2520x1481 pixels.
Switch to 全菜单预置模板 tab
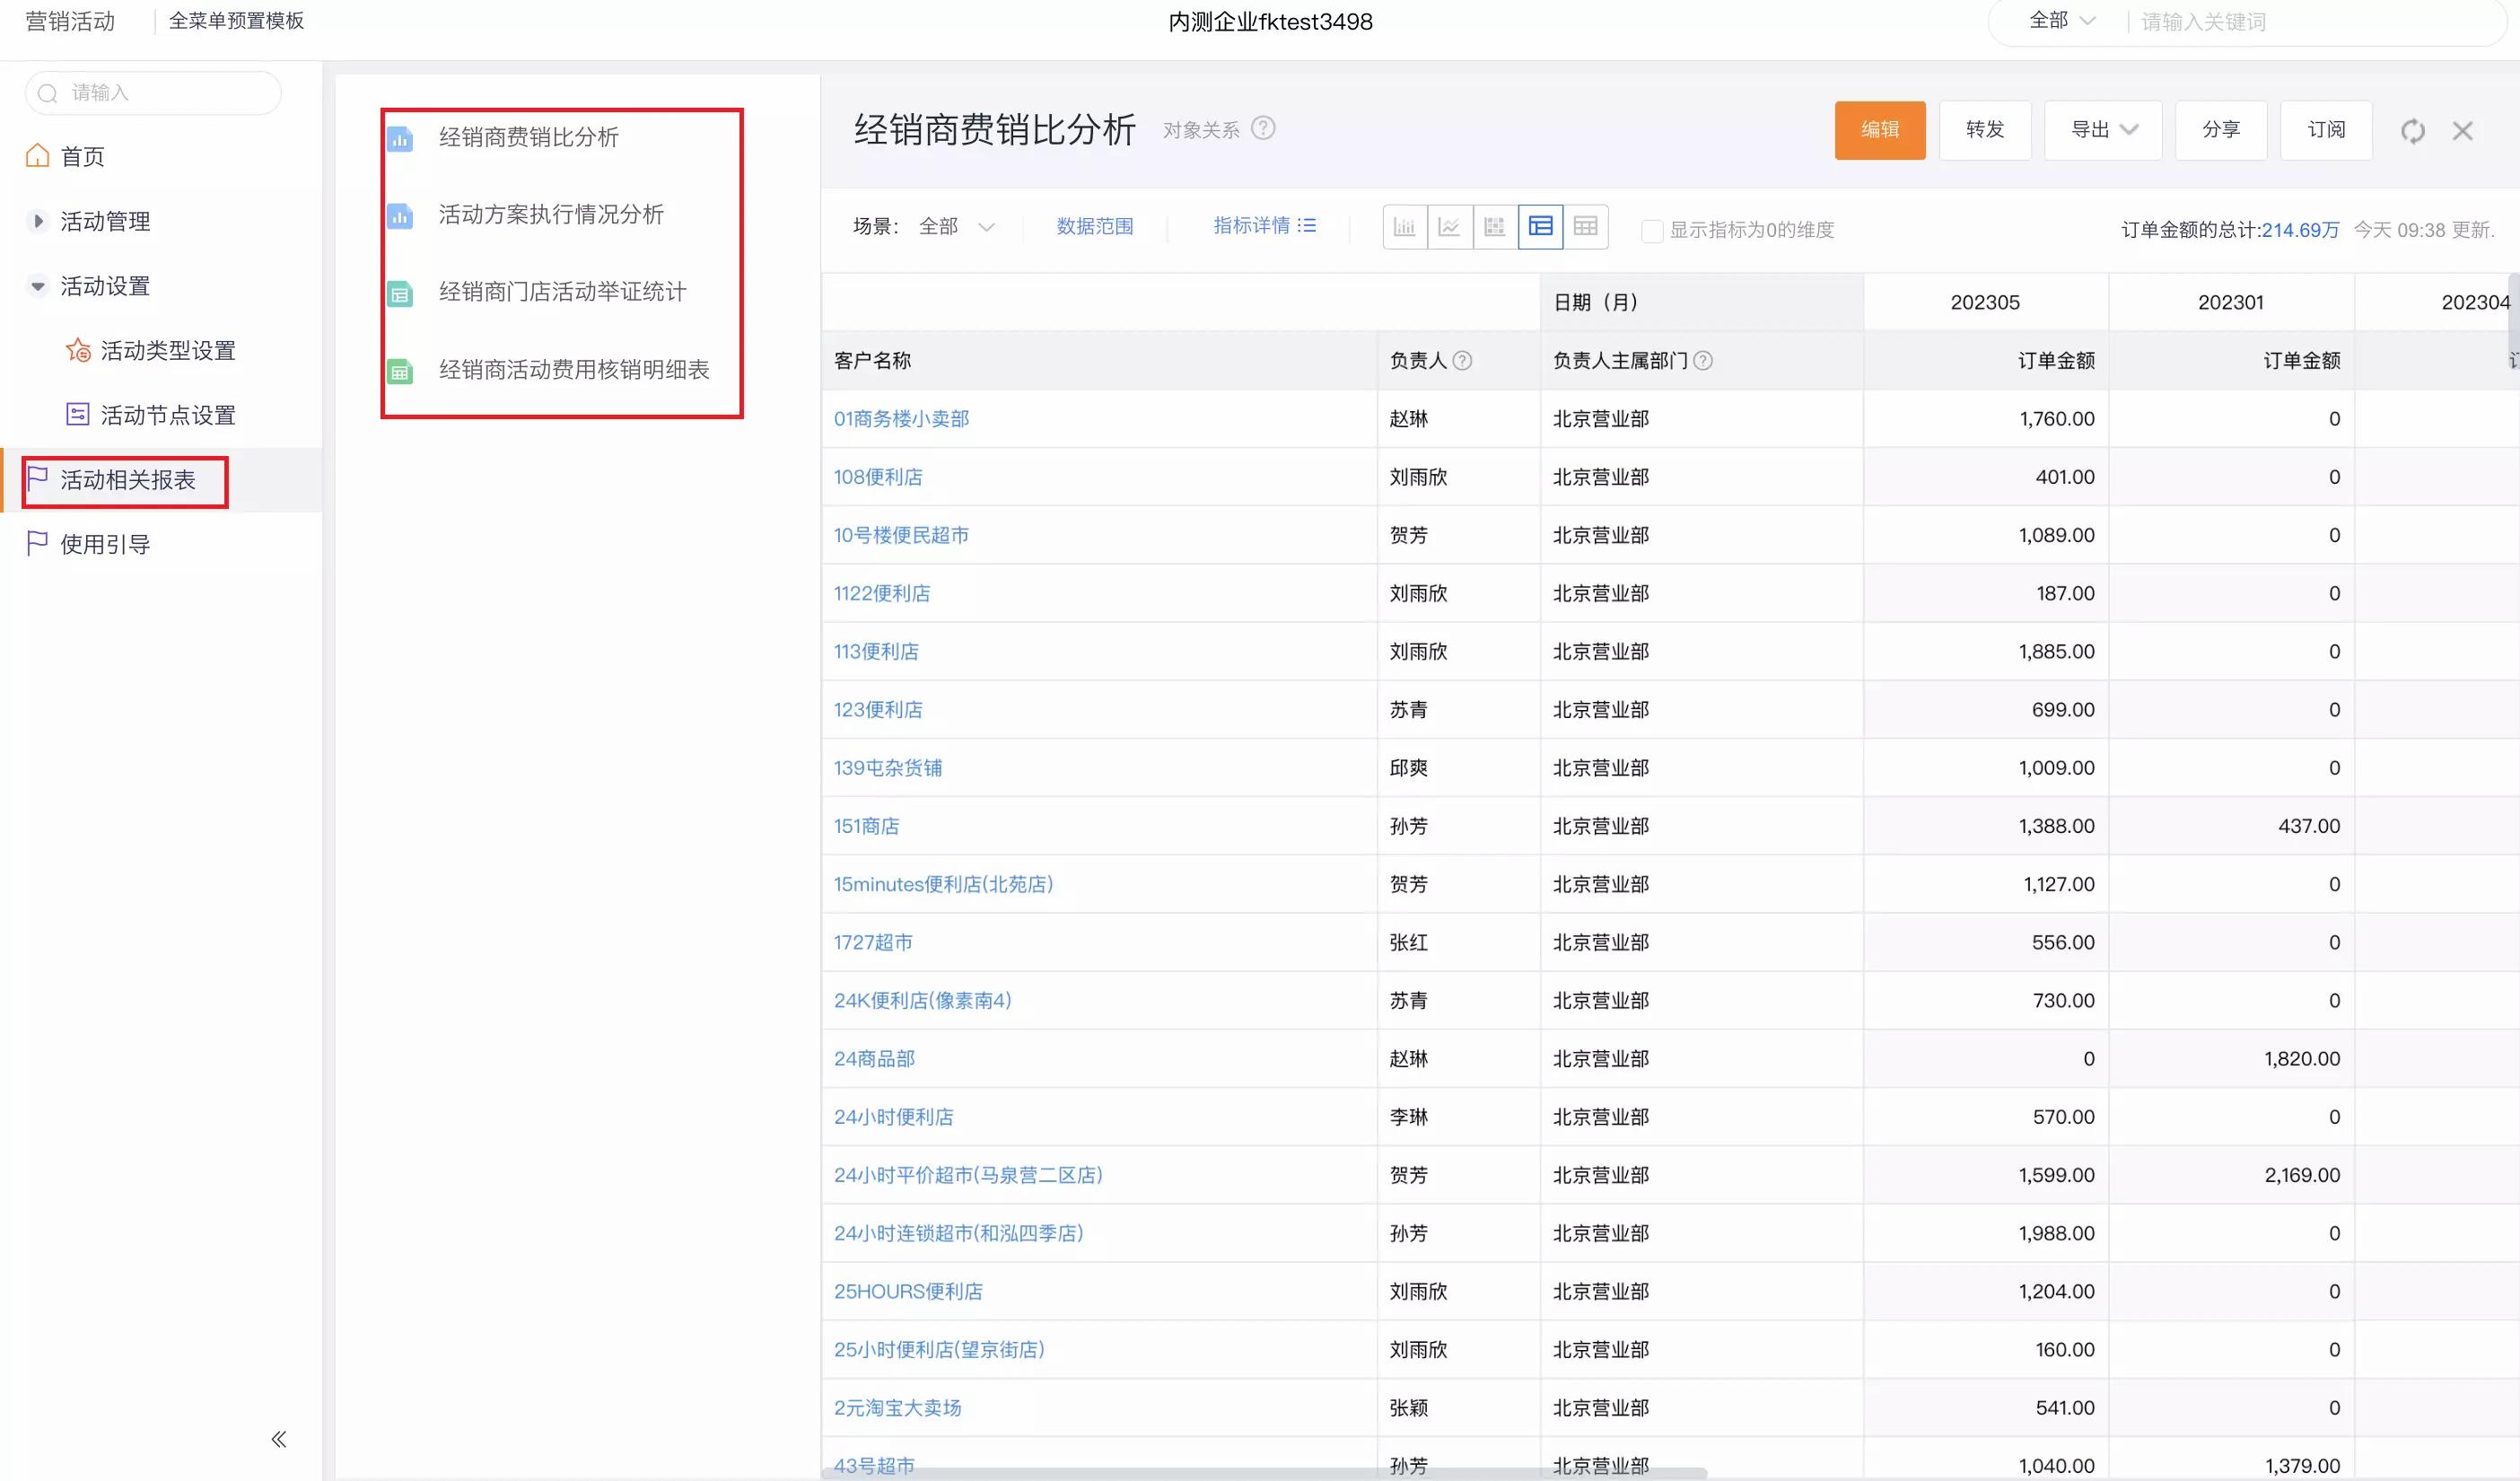pyautogui.click(x=236, y=21)
